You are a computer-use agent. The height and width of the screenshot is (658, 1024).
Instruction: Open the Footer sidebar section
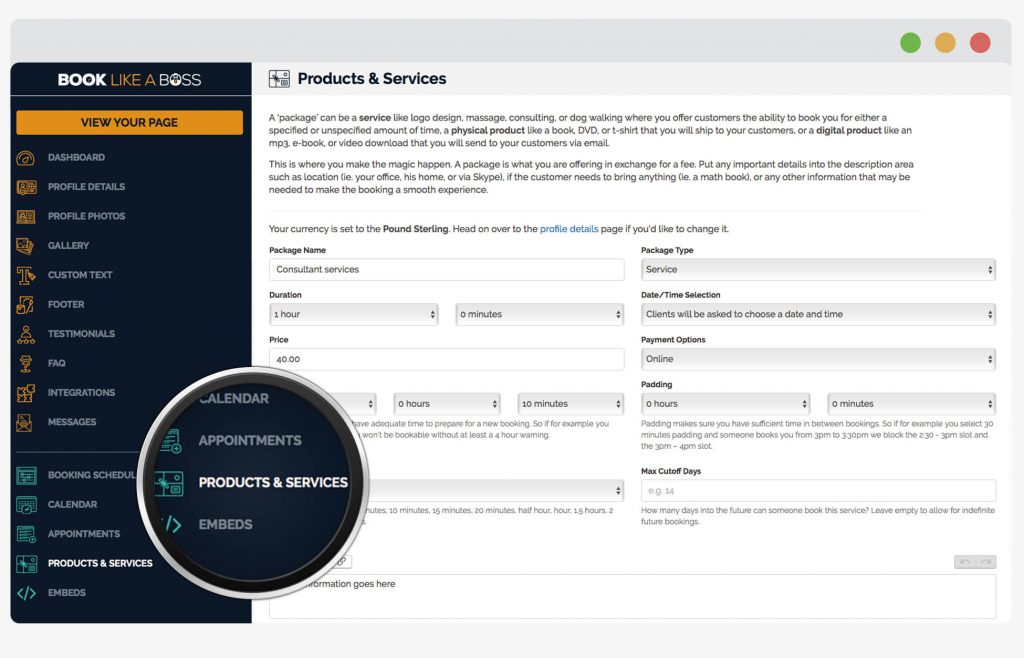click(66, 304)
